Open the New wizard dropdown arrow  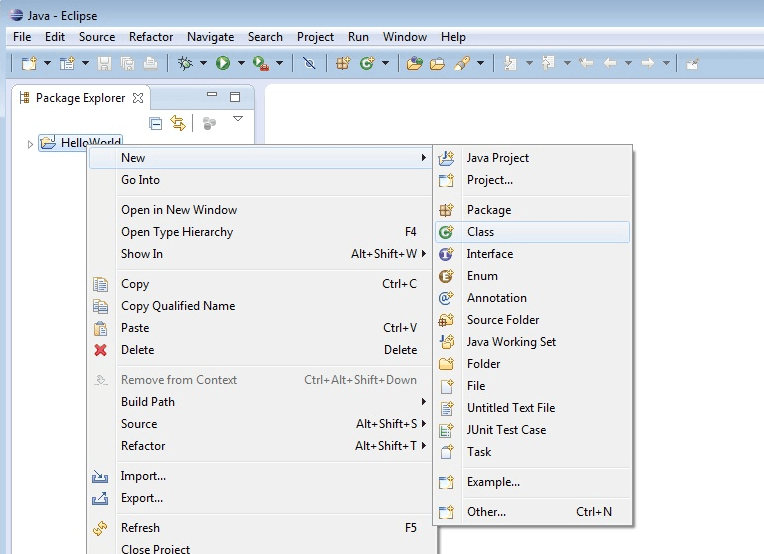(47, 63)
